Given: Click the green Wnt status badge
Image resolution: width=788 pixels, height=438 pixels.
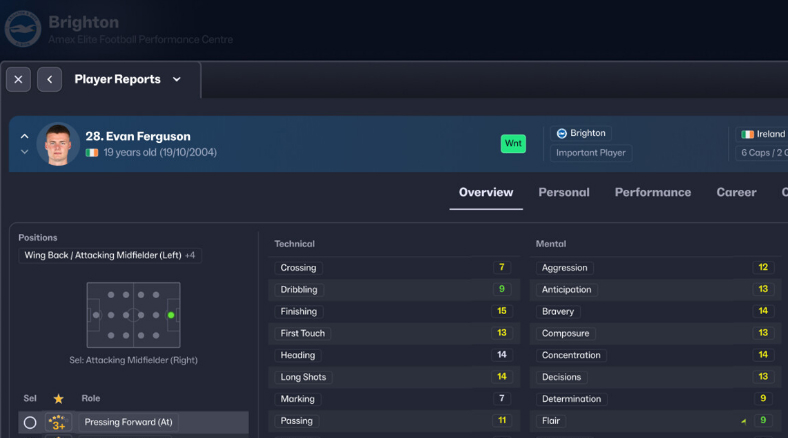Looking at the screenshot, I should 513,143.
